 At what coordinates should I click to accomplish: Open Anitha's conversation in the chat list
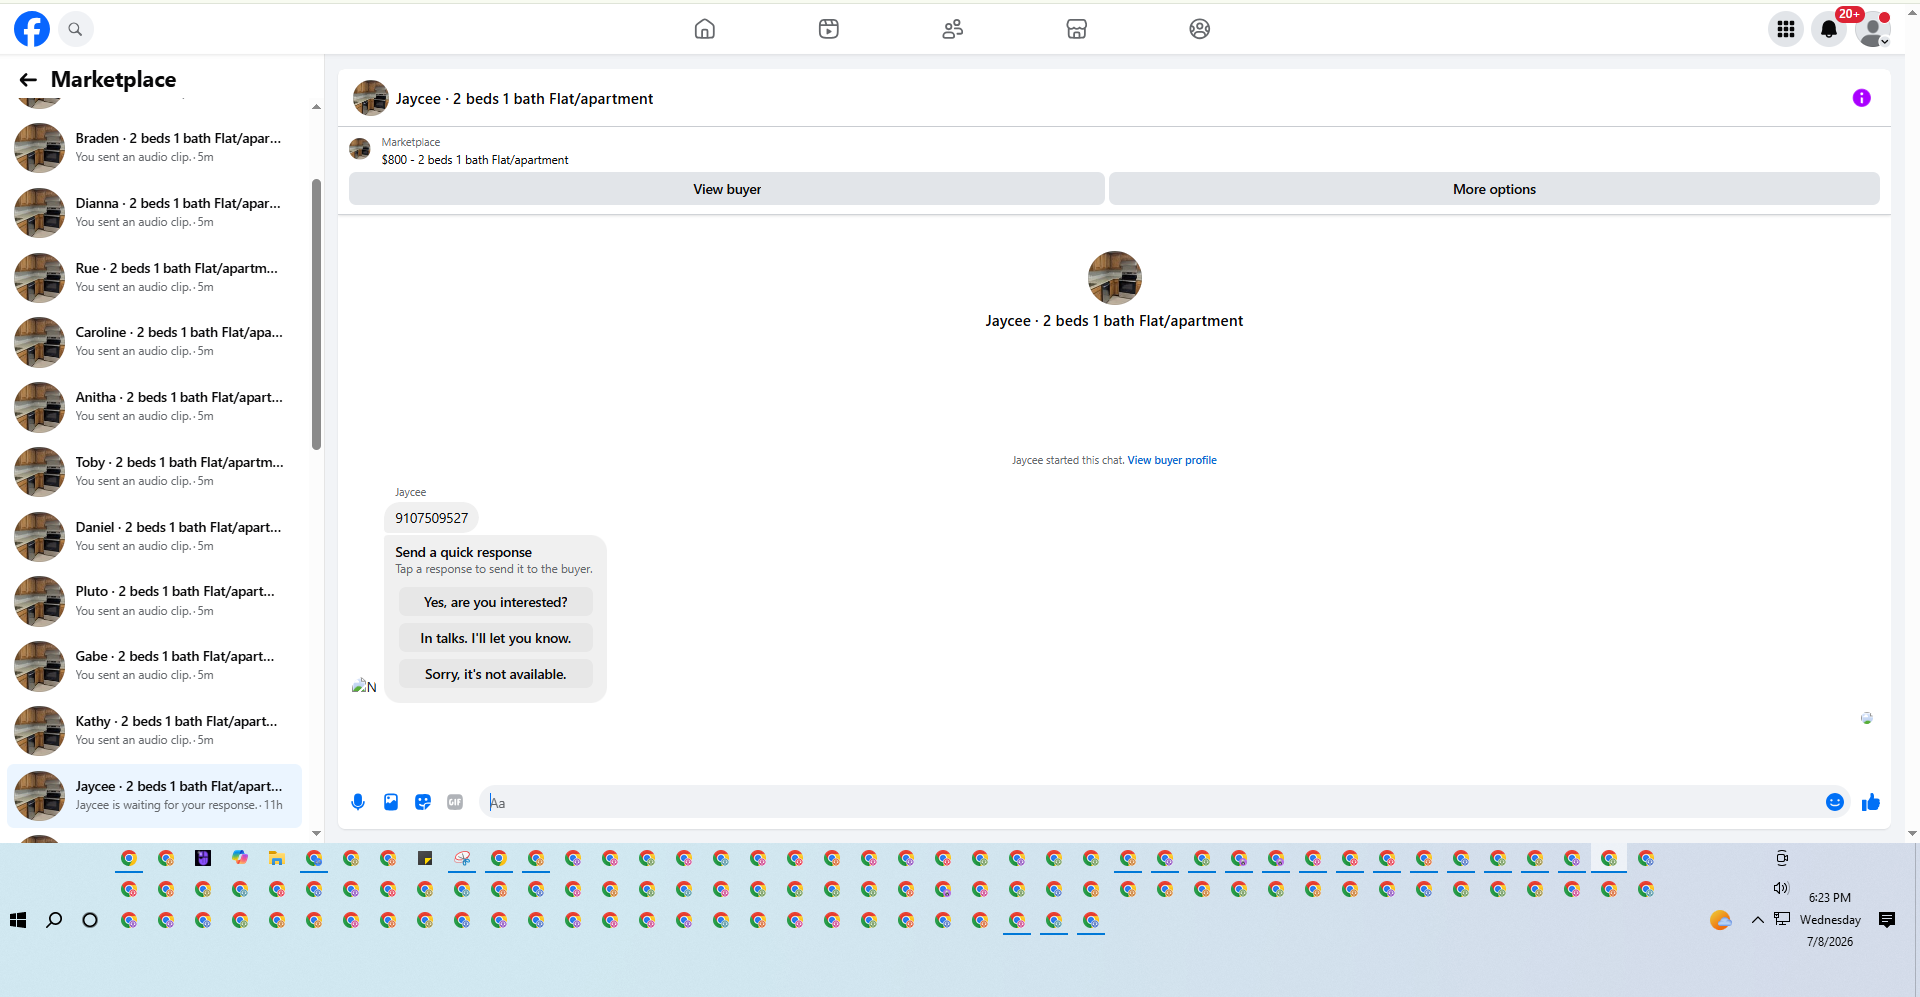(x=155, y=407)
